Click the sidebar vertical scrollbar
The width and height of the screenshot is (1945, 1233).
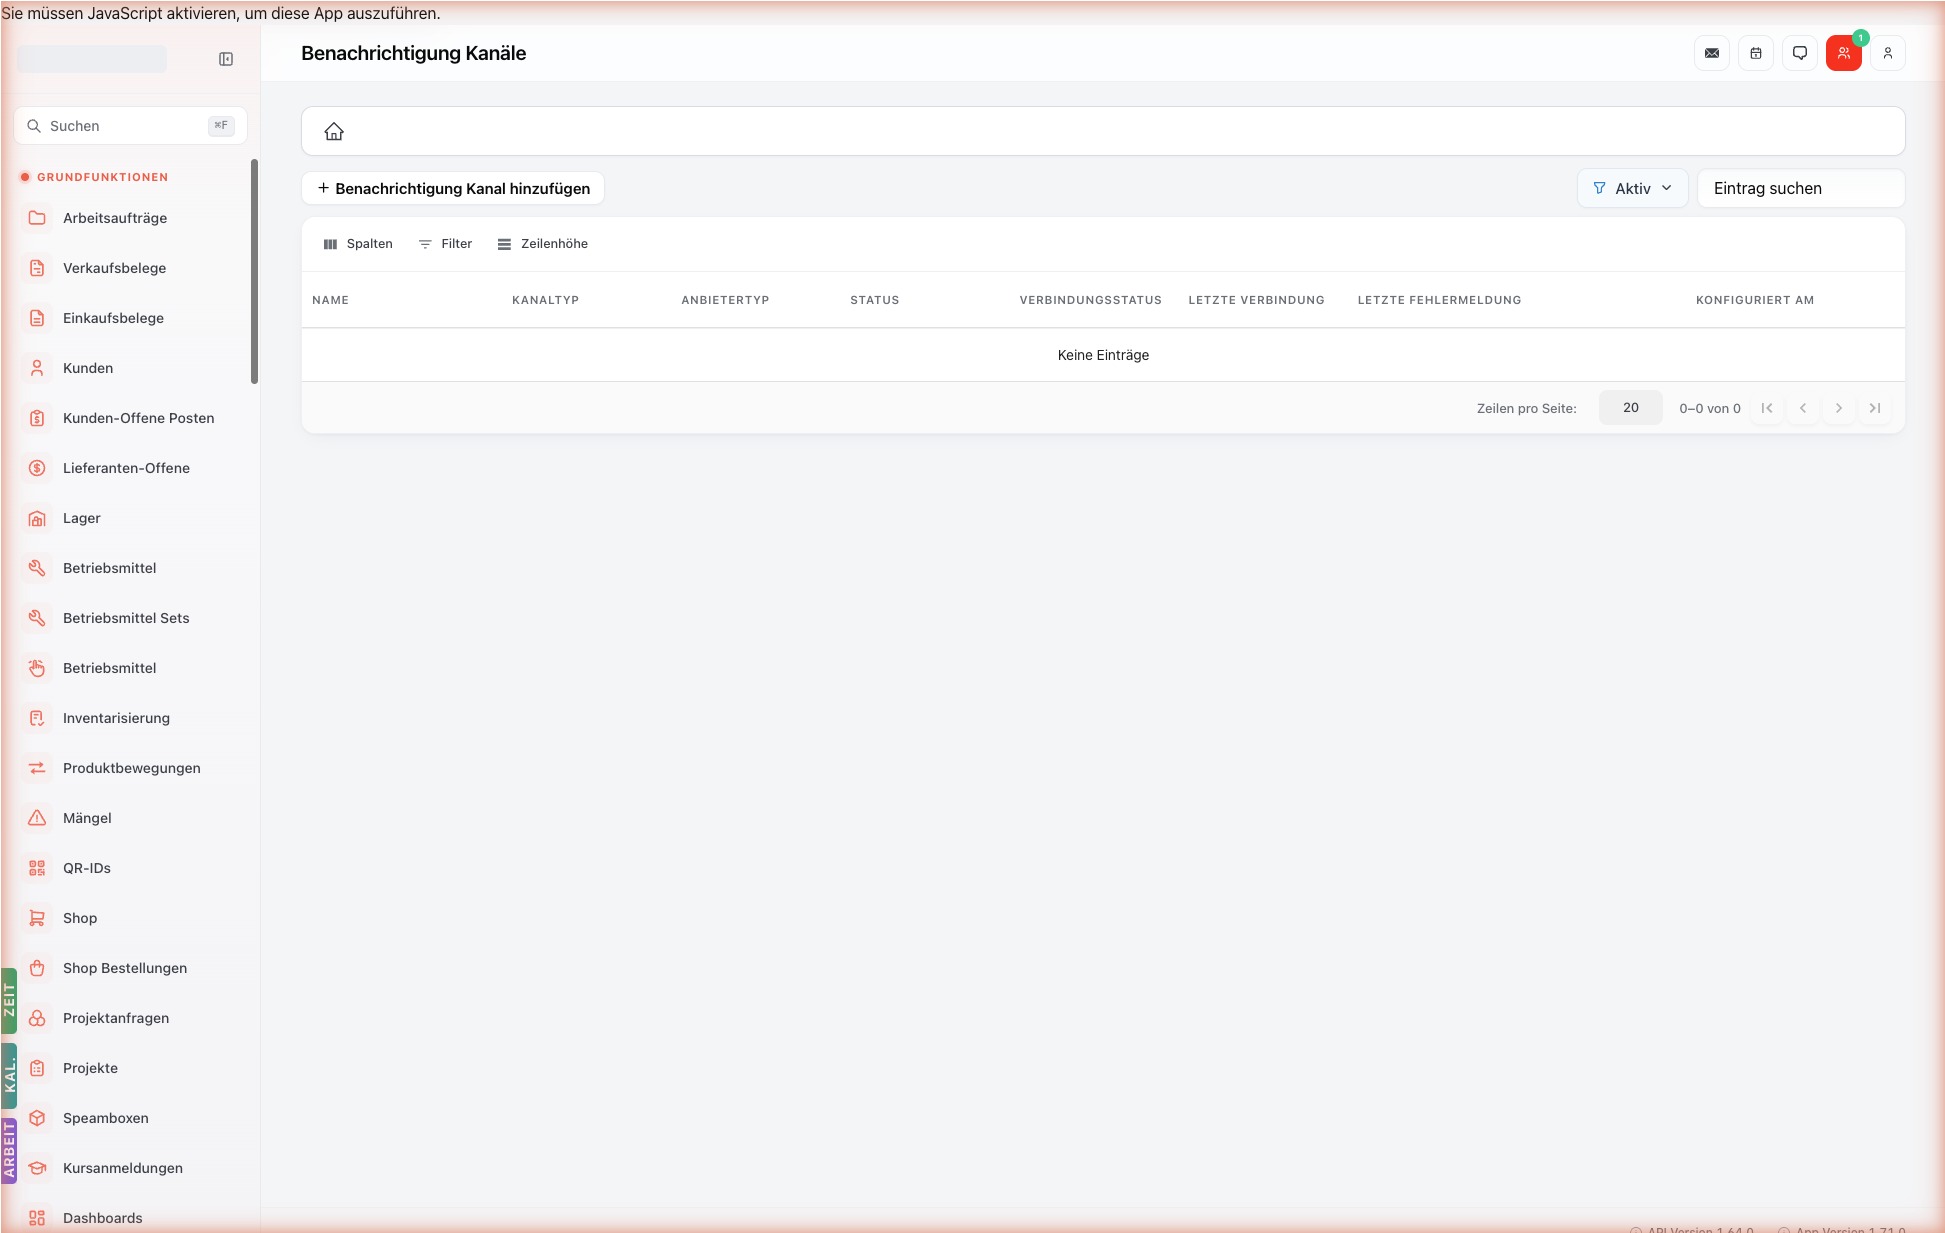[254, 271]
